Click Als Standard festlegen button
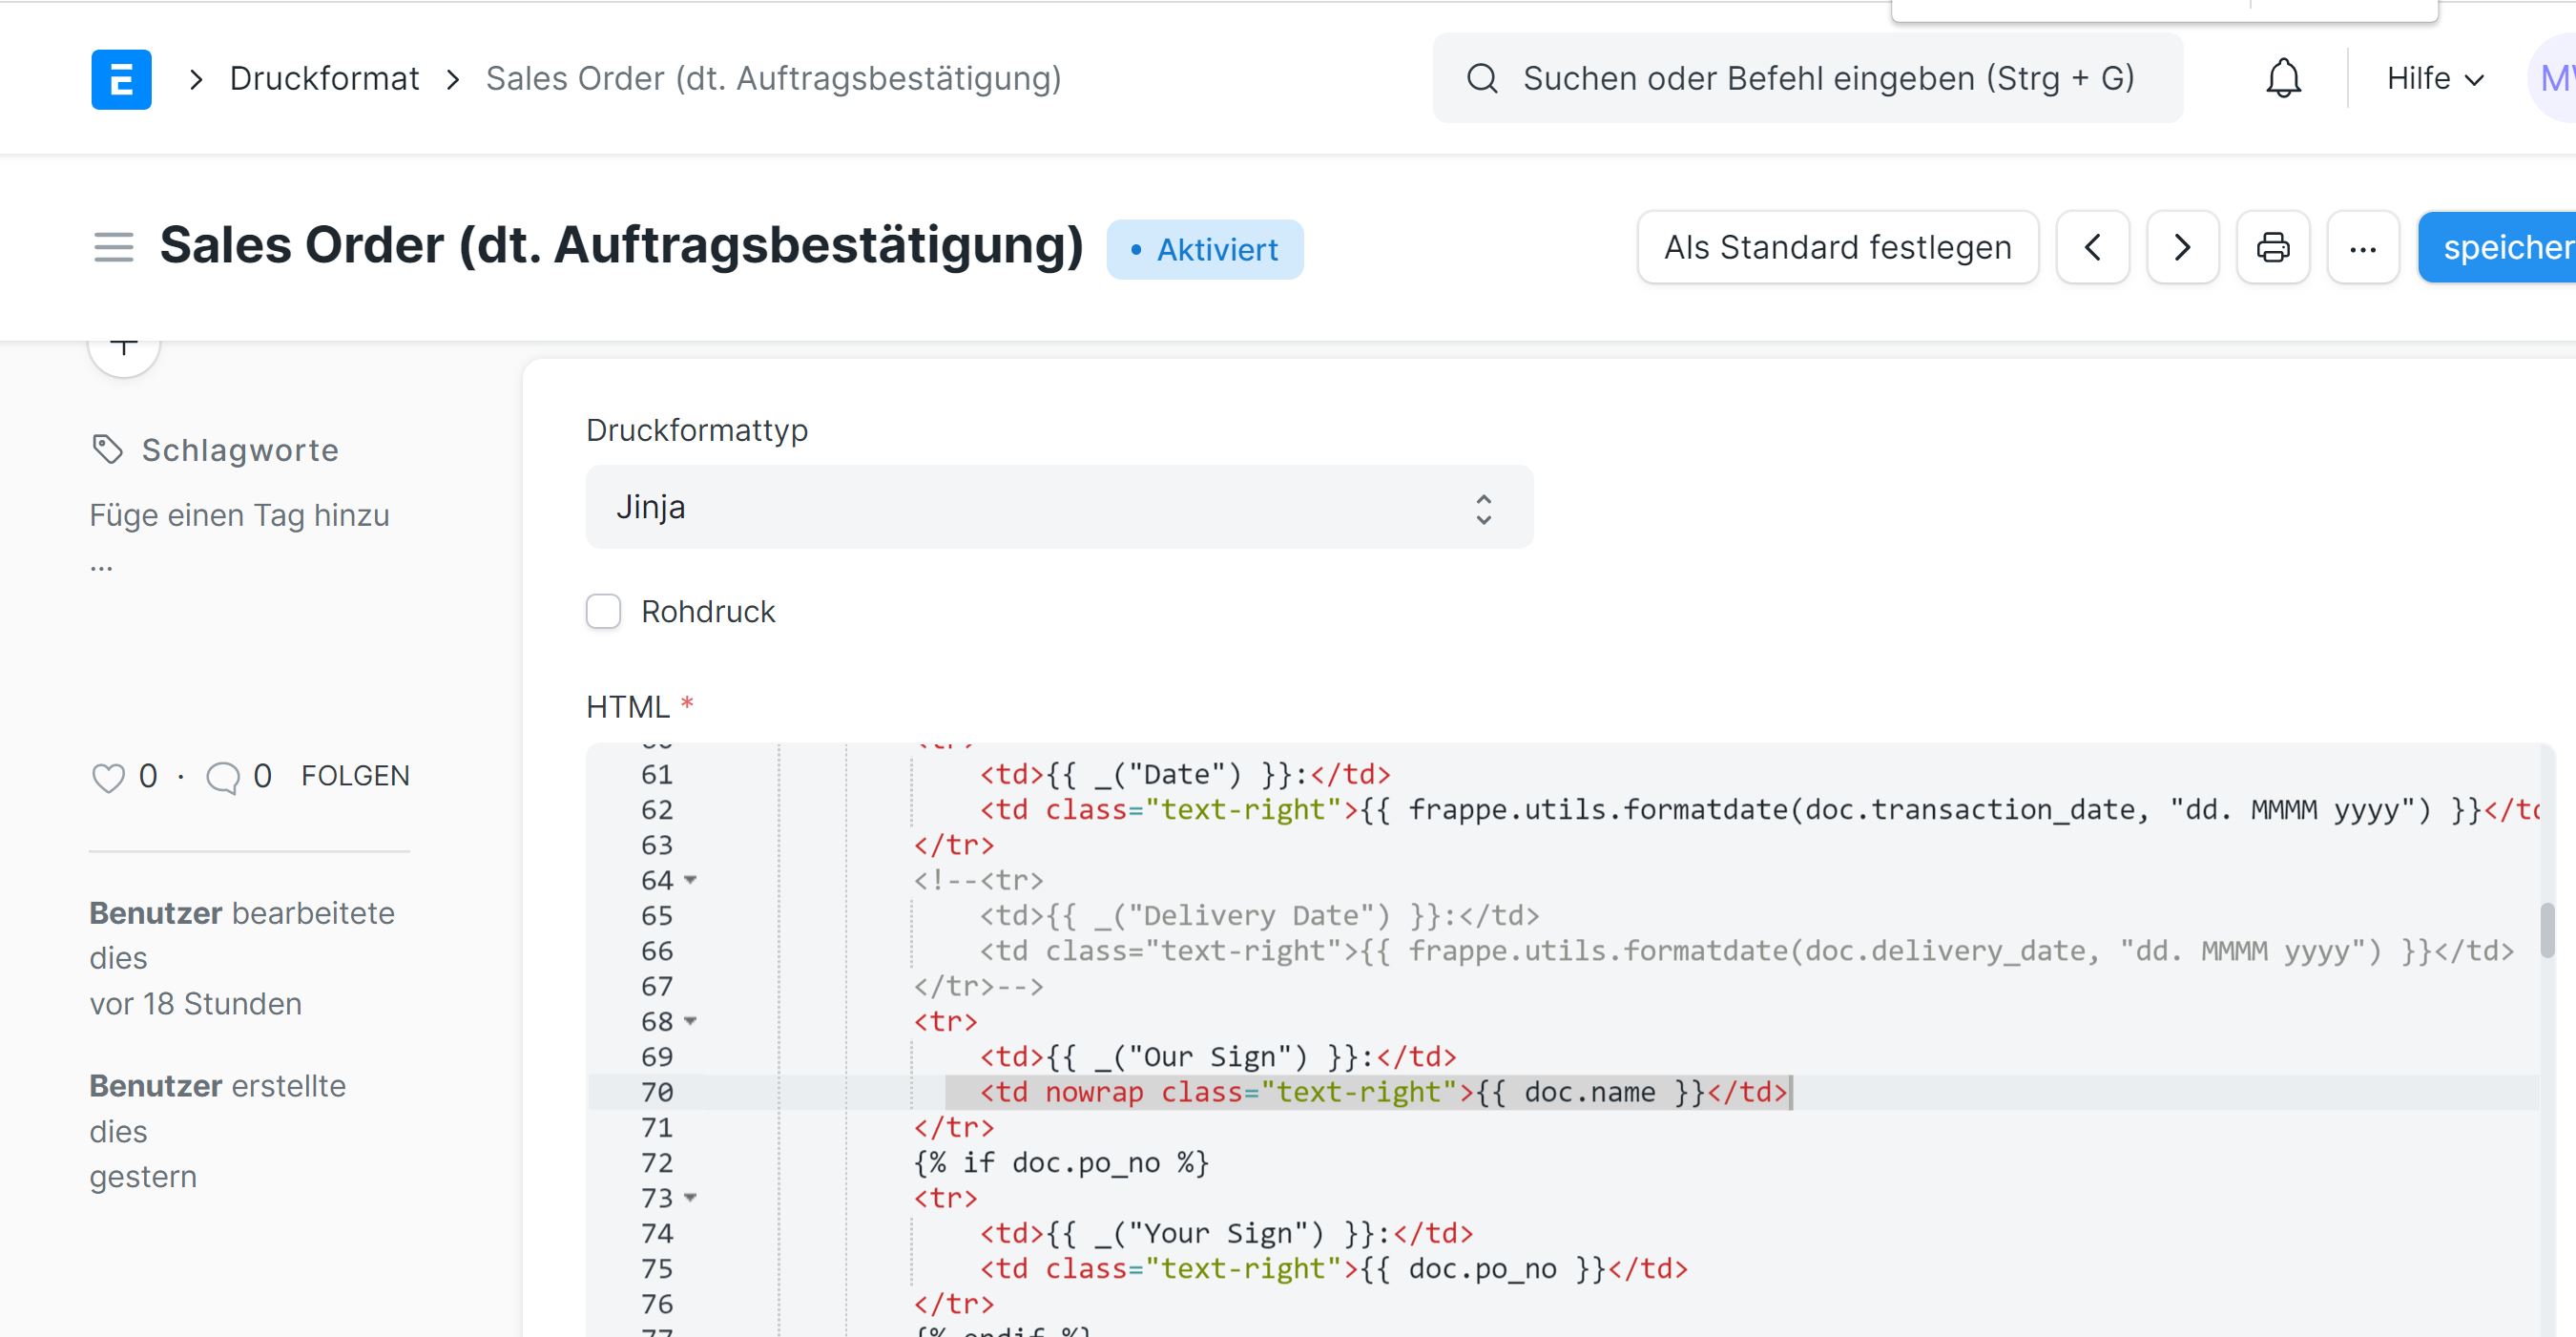The image size is (2576, 1337). click(1837, 247)
